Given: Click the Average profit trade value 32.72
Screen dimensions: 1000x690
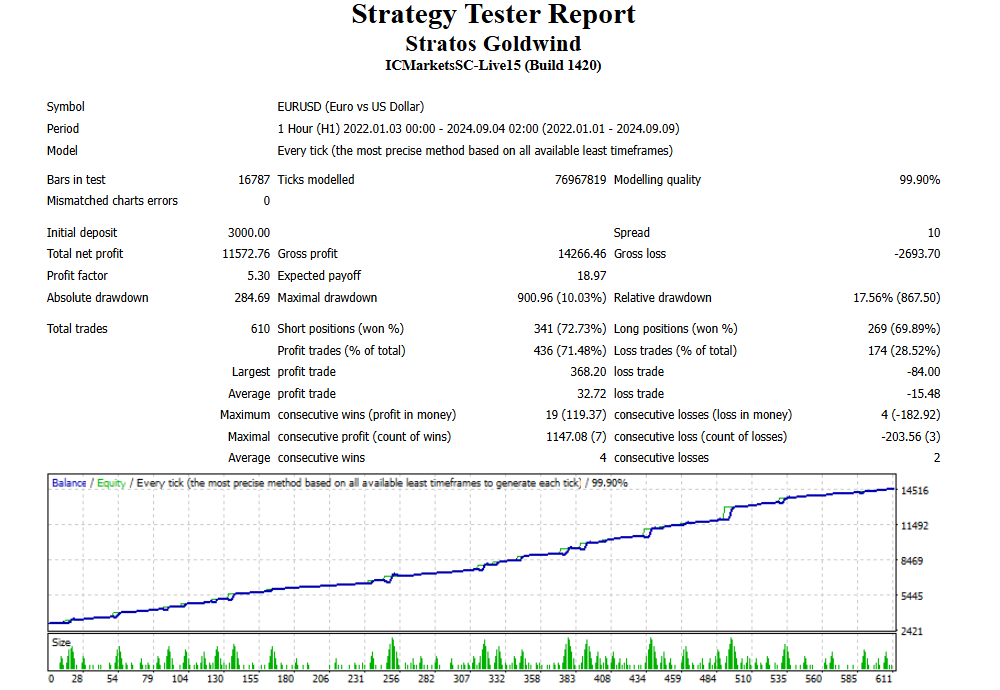Looking at the screenshot, I should click(592, 394).
